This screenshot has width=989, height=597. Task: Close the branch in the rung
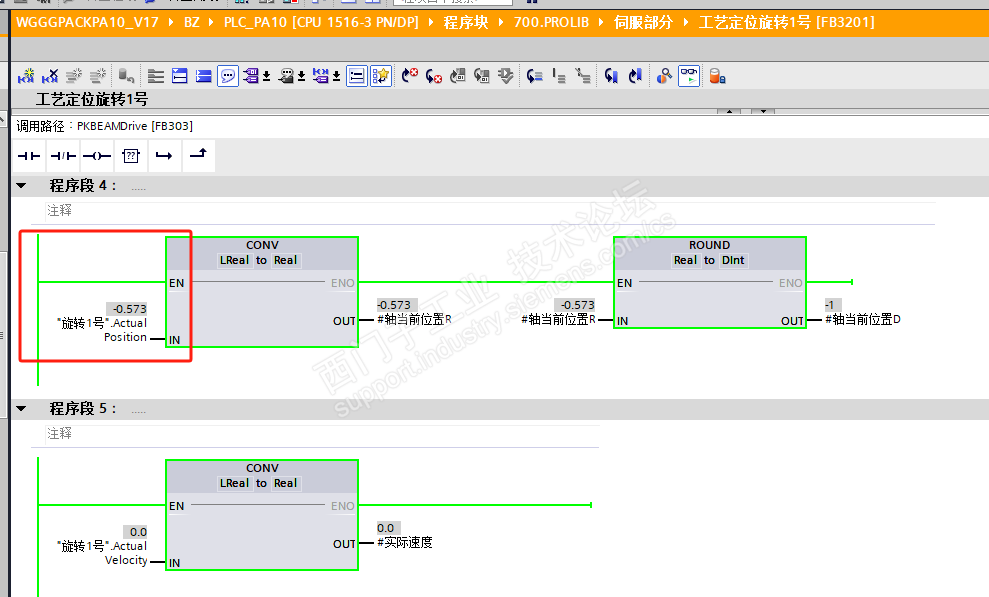(198, 156)
